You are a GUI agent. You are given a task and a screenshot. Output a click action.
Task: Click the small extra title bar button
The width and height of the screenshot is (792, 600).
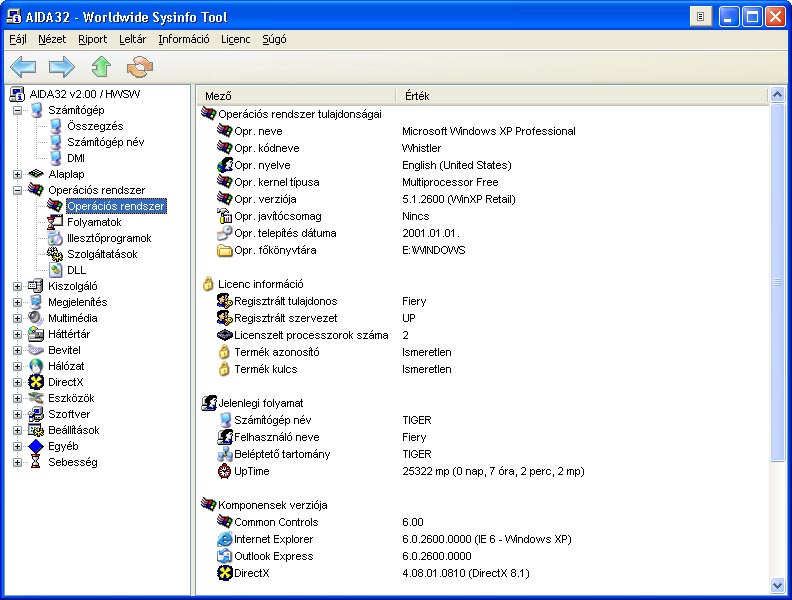point(701,17)
